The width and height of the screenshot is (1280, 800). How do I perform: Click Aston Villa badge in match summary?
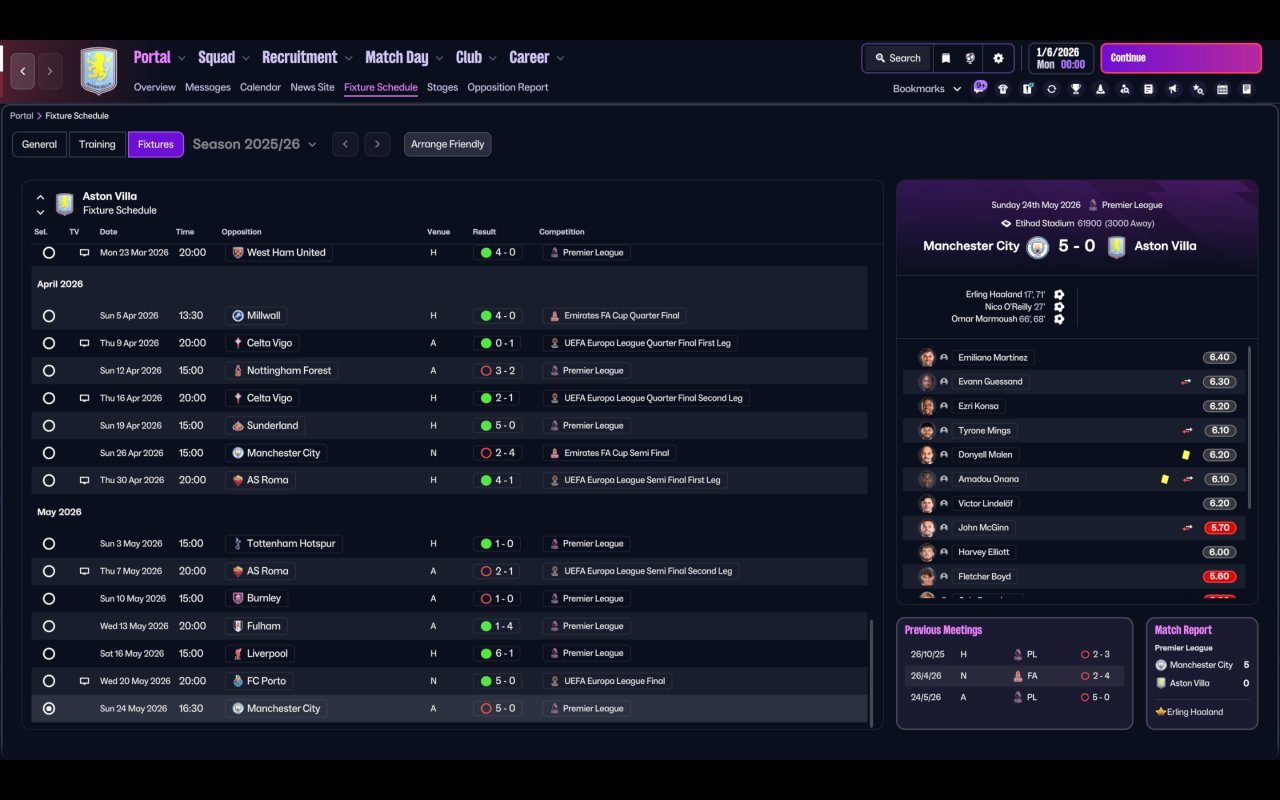point(1116,246)
